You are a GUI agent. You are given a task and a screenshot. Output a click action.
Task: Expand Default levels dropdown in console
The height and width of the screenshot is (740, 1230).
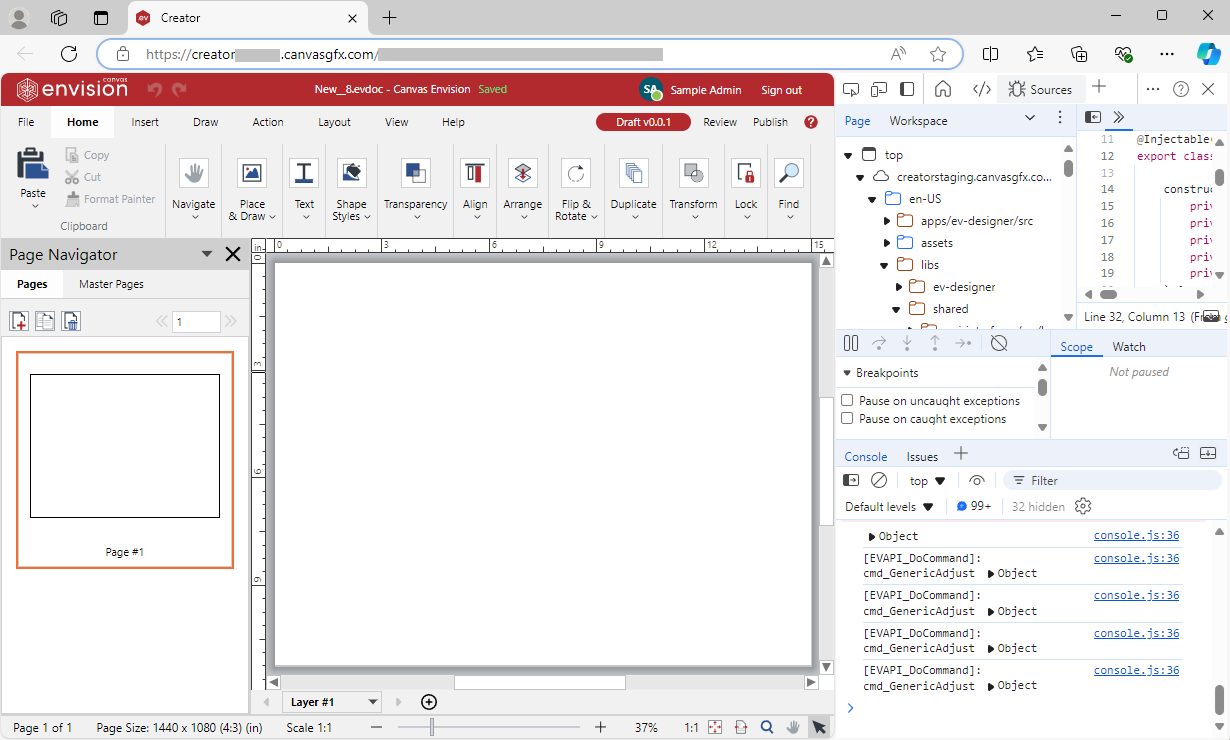[x=889, y=507]
